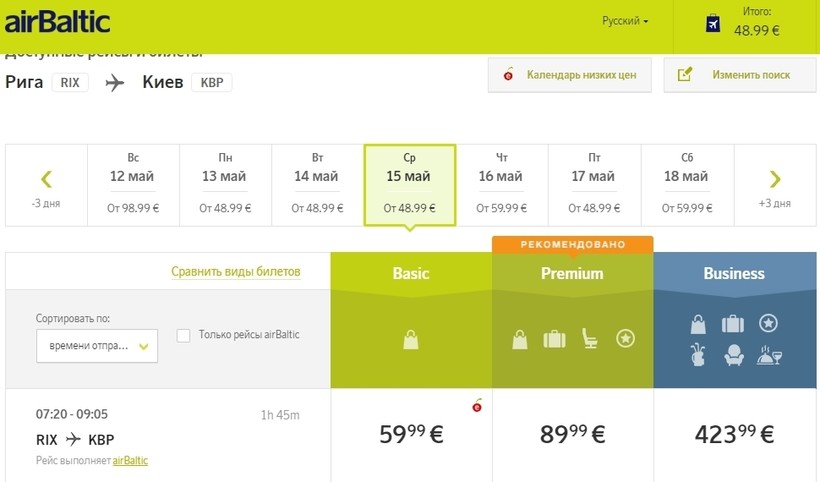This screenshot has width=820, height=482.
Task: Click the small airplane icon between RIX KBP
Action: pyautogui.click(x=73, y=439)
